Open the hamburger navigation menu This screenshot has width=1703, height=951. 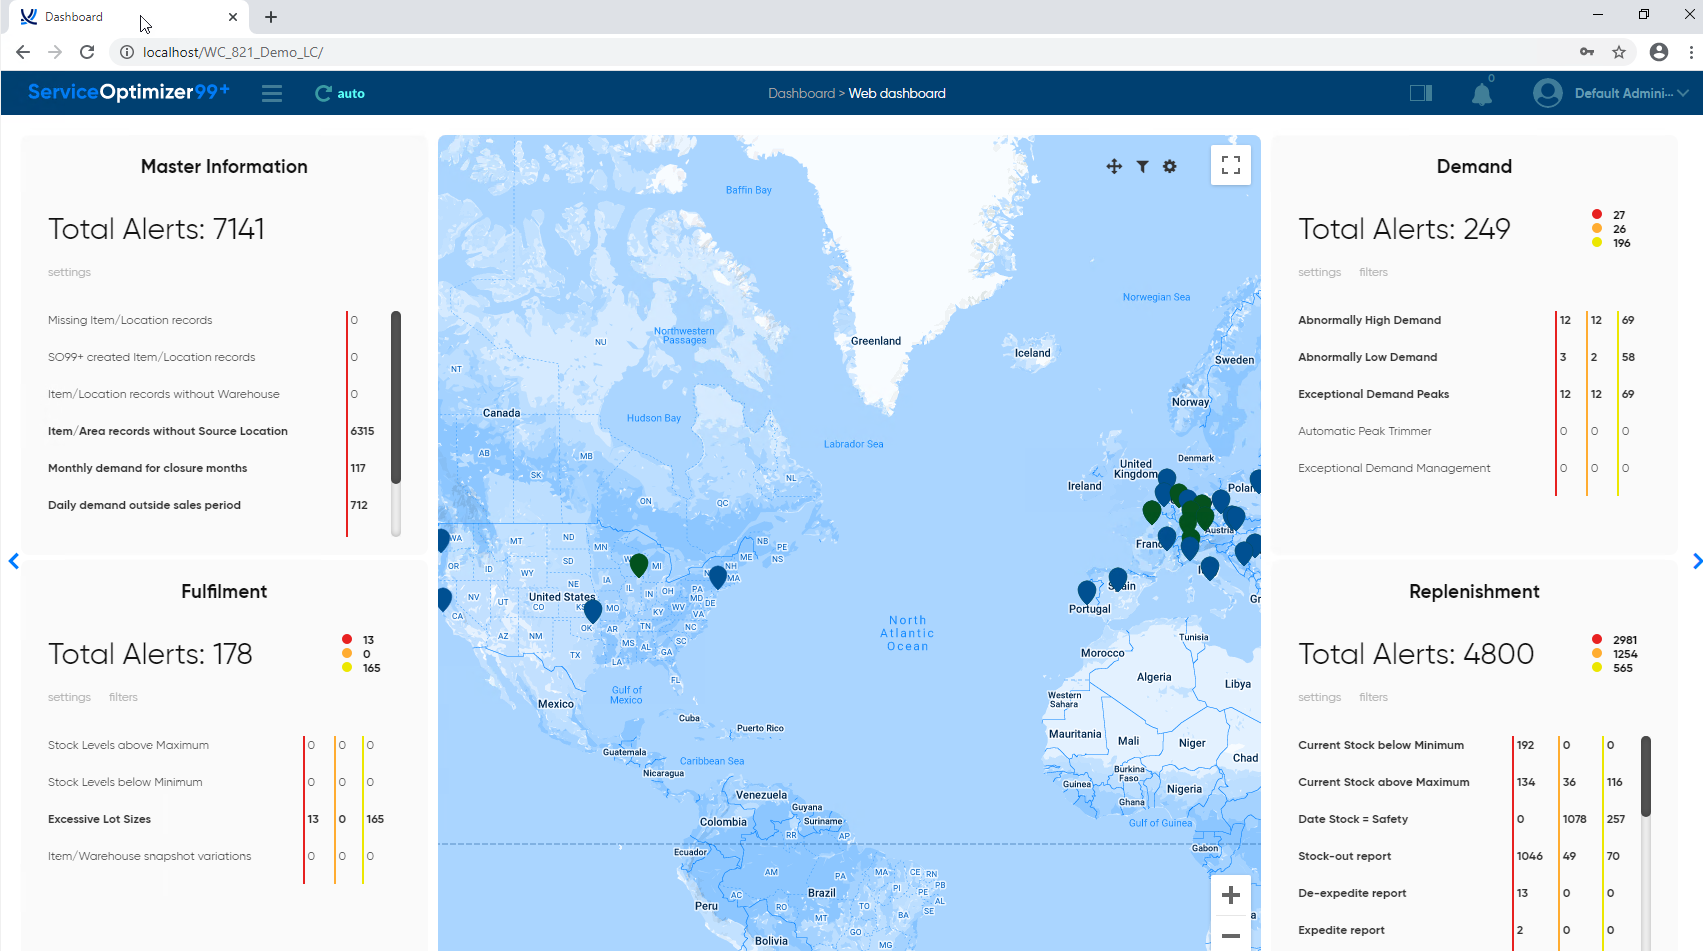coord(272,93)
